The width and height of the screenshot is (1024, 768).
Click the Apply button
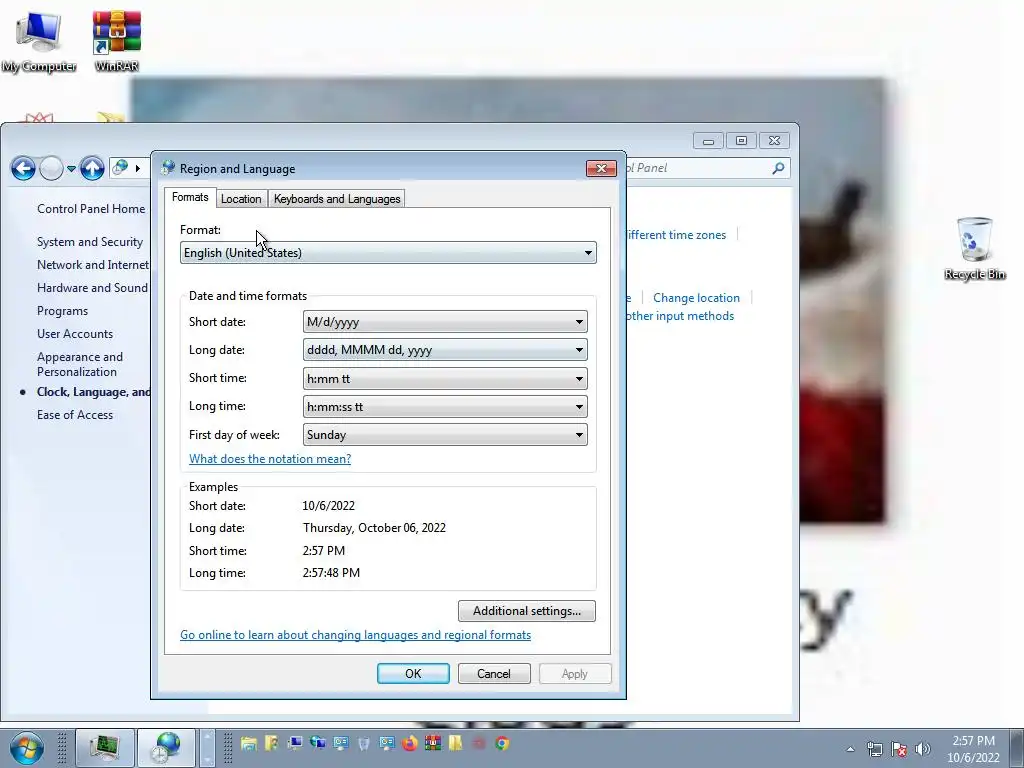575,673
